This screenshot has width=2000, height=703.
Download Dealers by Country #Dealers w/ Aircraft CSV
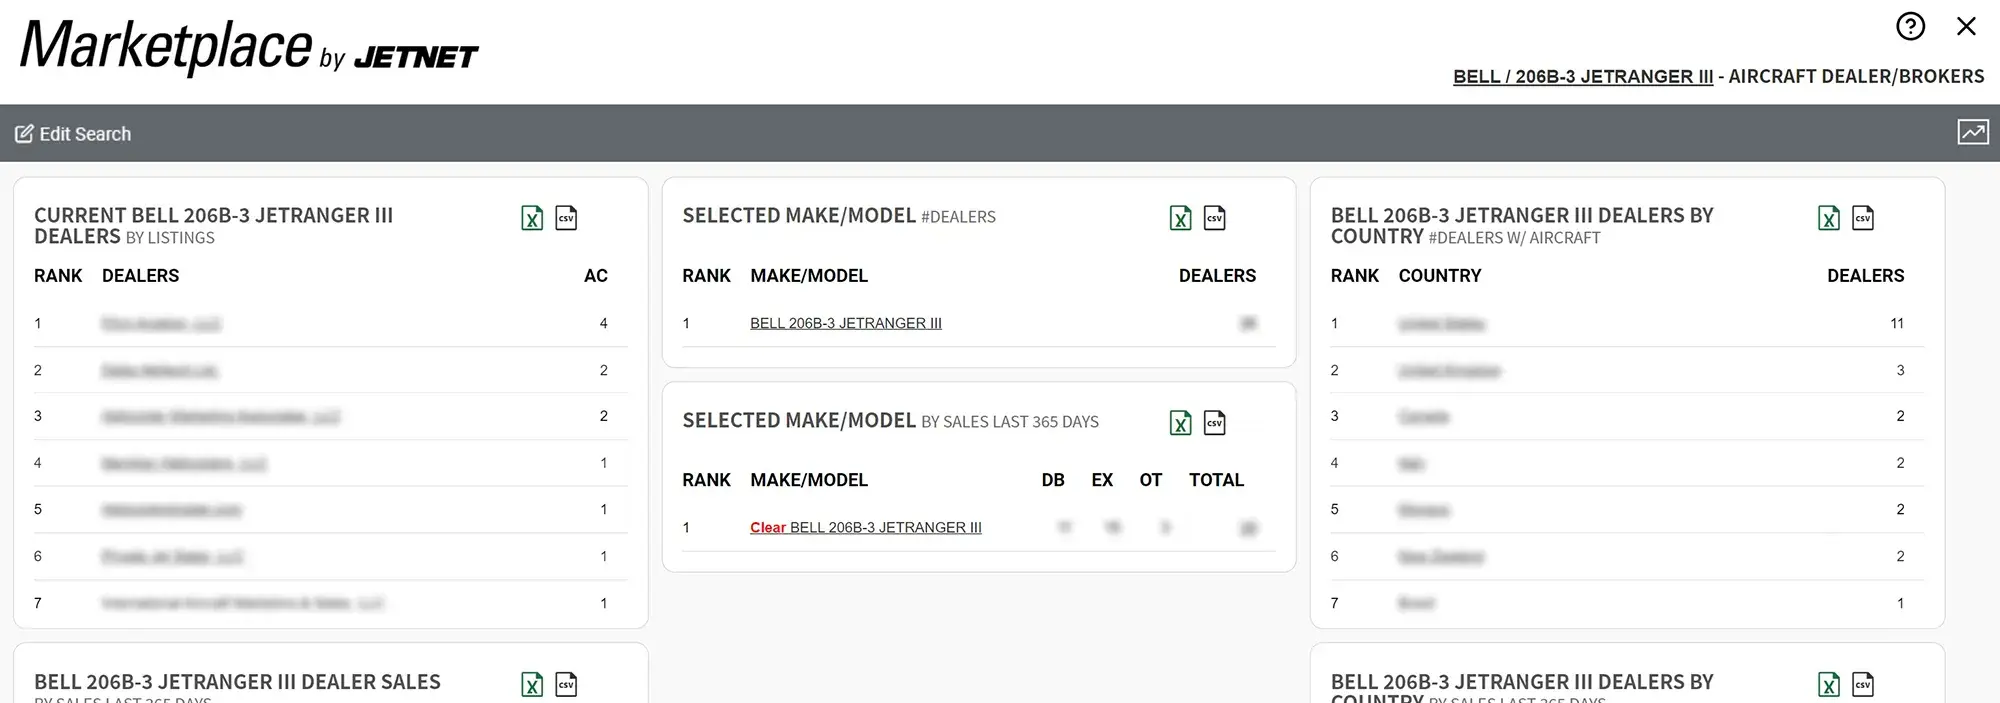click(x=1862, y=218)
